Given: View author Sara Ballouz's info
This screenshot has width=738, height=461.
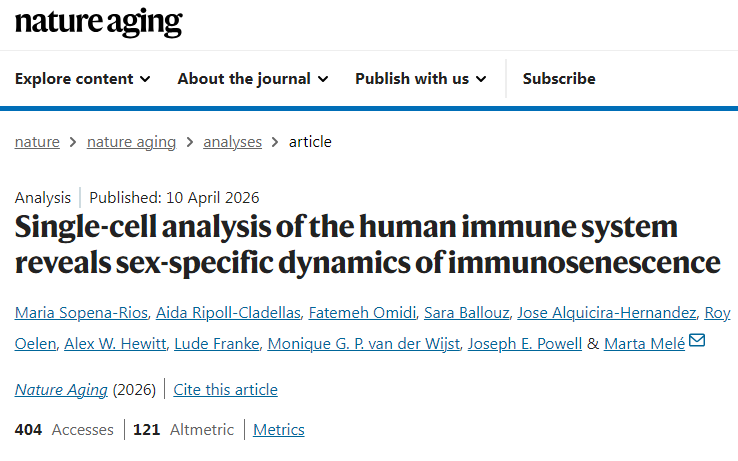Looking at the screenshot, I should point(465,314).
